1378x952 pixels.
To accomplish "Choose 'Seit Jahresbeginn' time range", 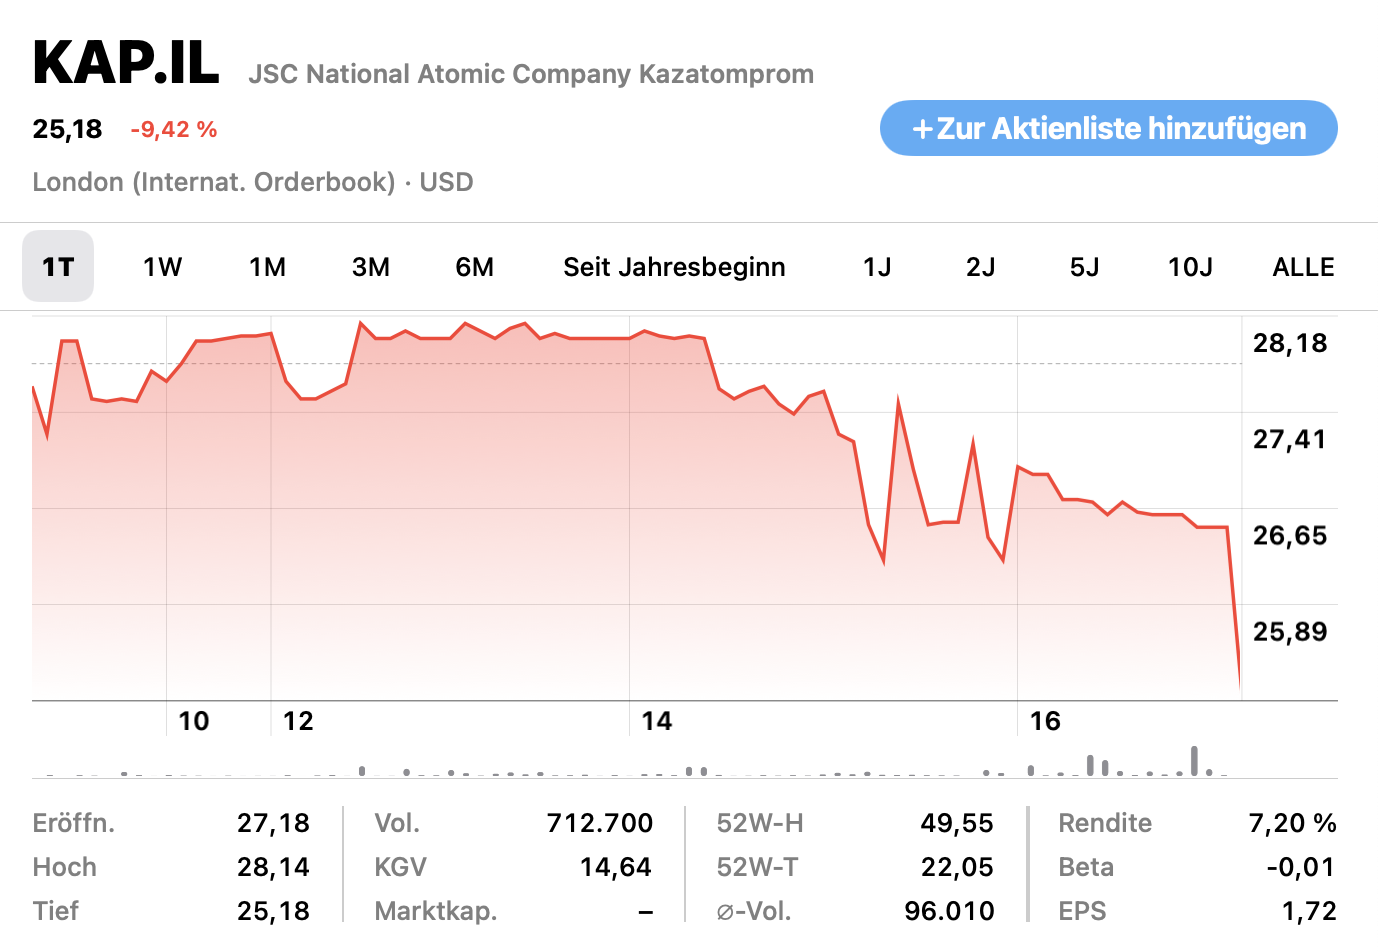I will point(674,267).
